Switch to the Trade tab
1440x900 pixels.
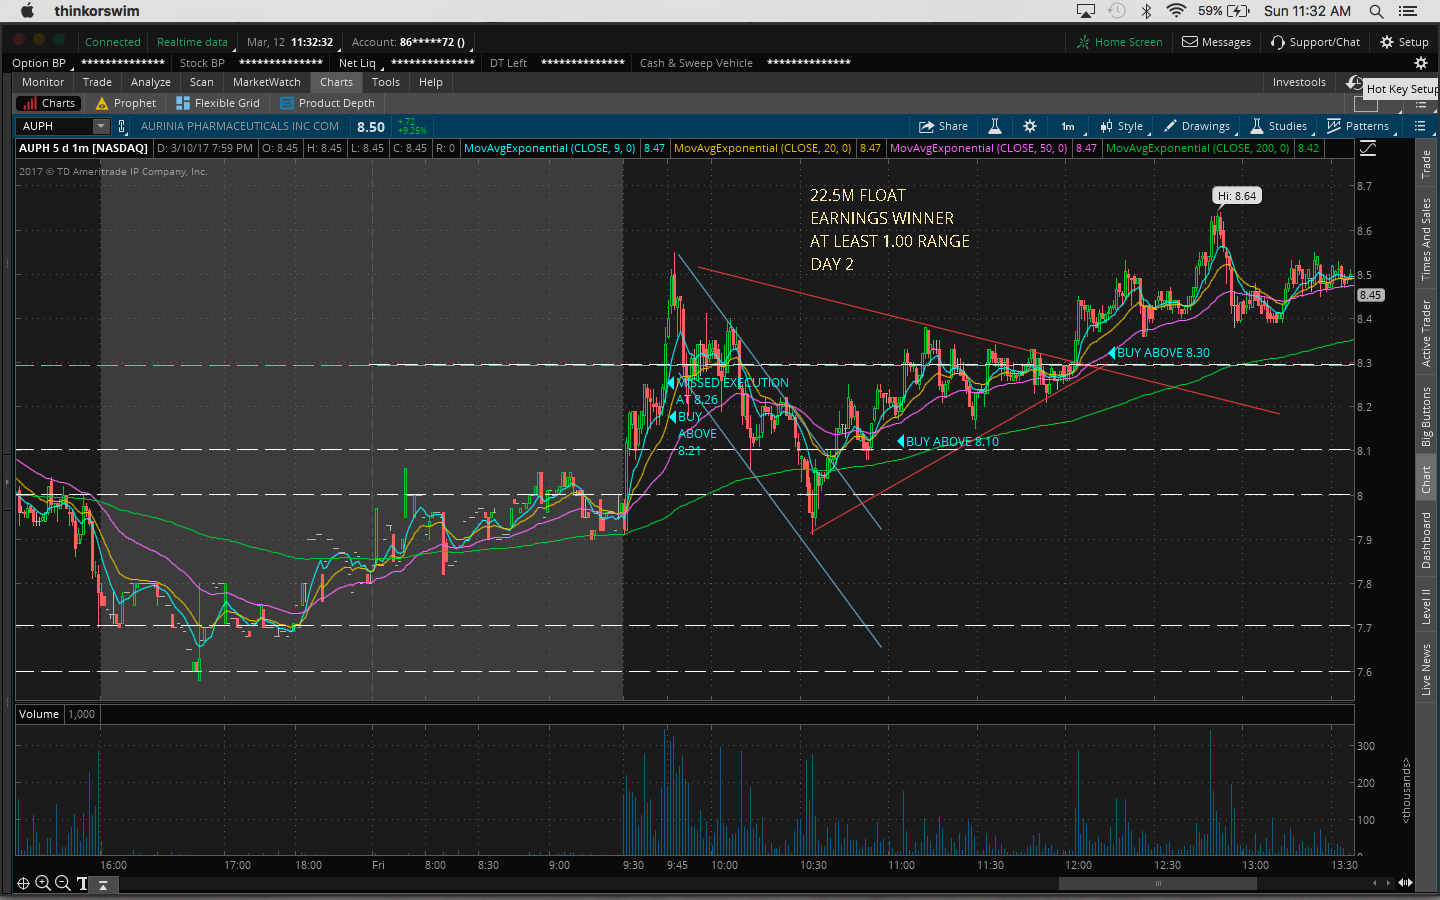click(x=97, y=82)
